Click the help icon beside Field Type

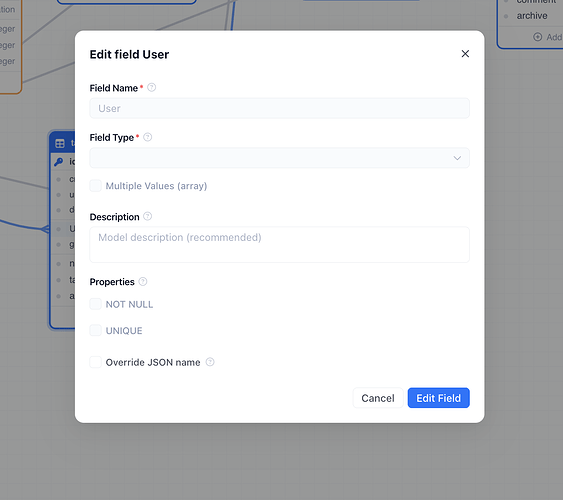148,137
